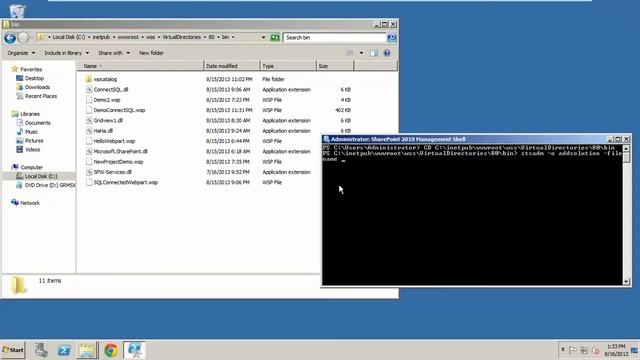Click wwwroot in the address breadcrumb

coord(128,37)
